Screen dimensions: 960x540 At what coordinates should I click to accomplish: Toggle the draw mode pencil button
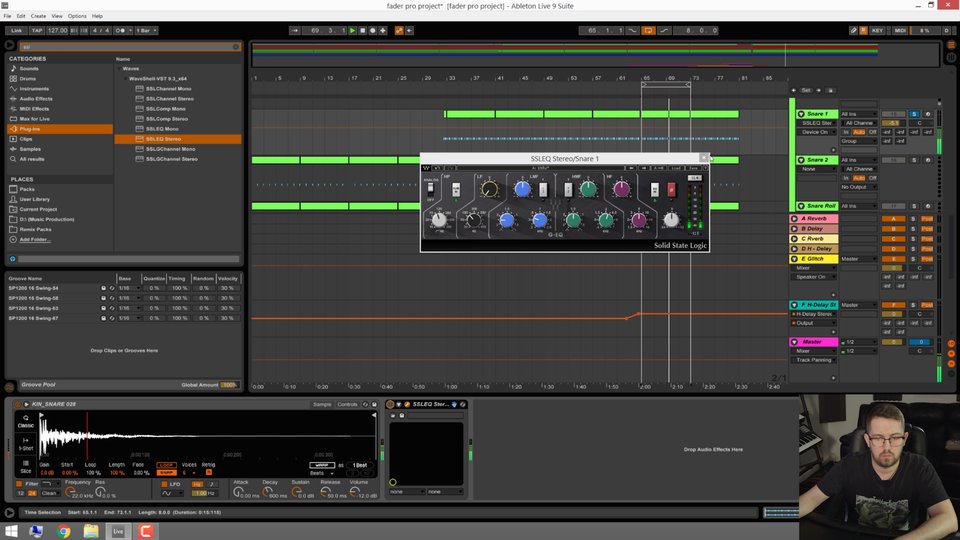[853, 31]
